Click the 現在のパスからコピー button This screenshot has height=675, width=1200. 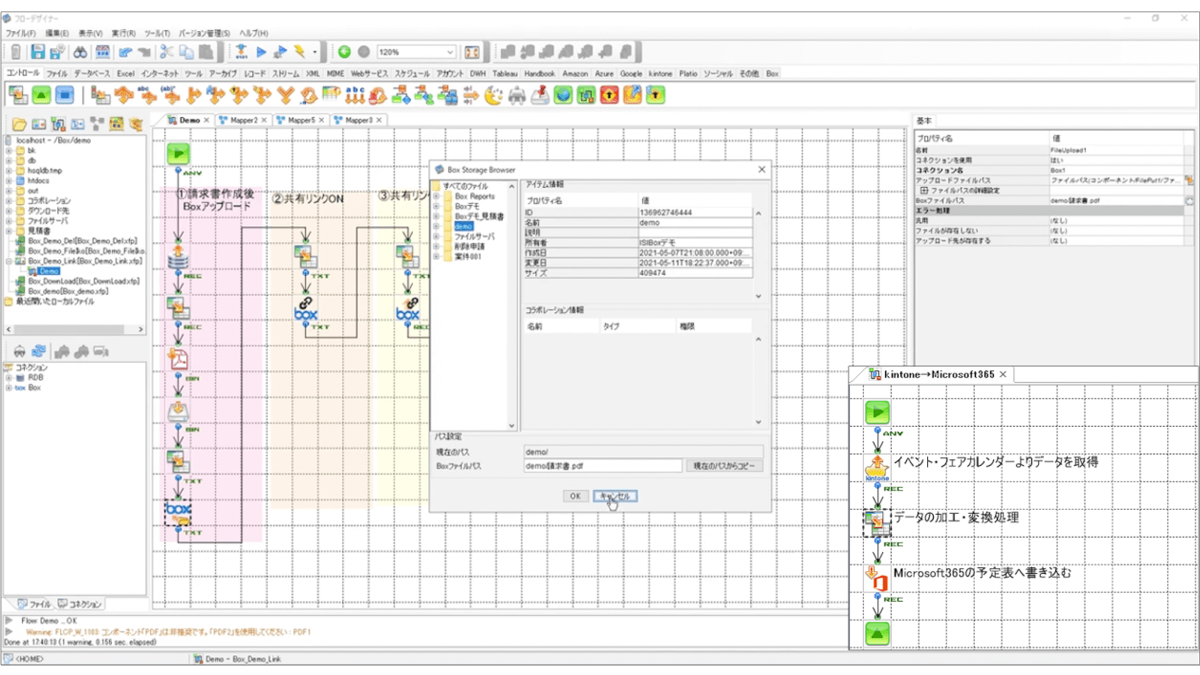[724, 466]
